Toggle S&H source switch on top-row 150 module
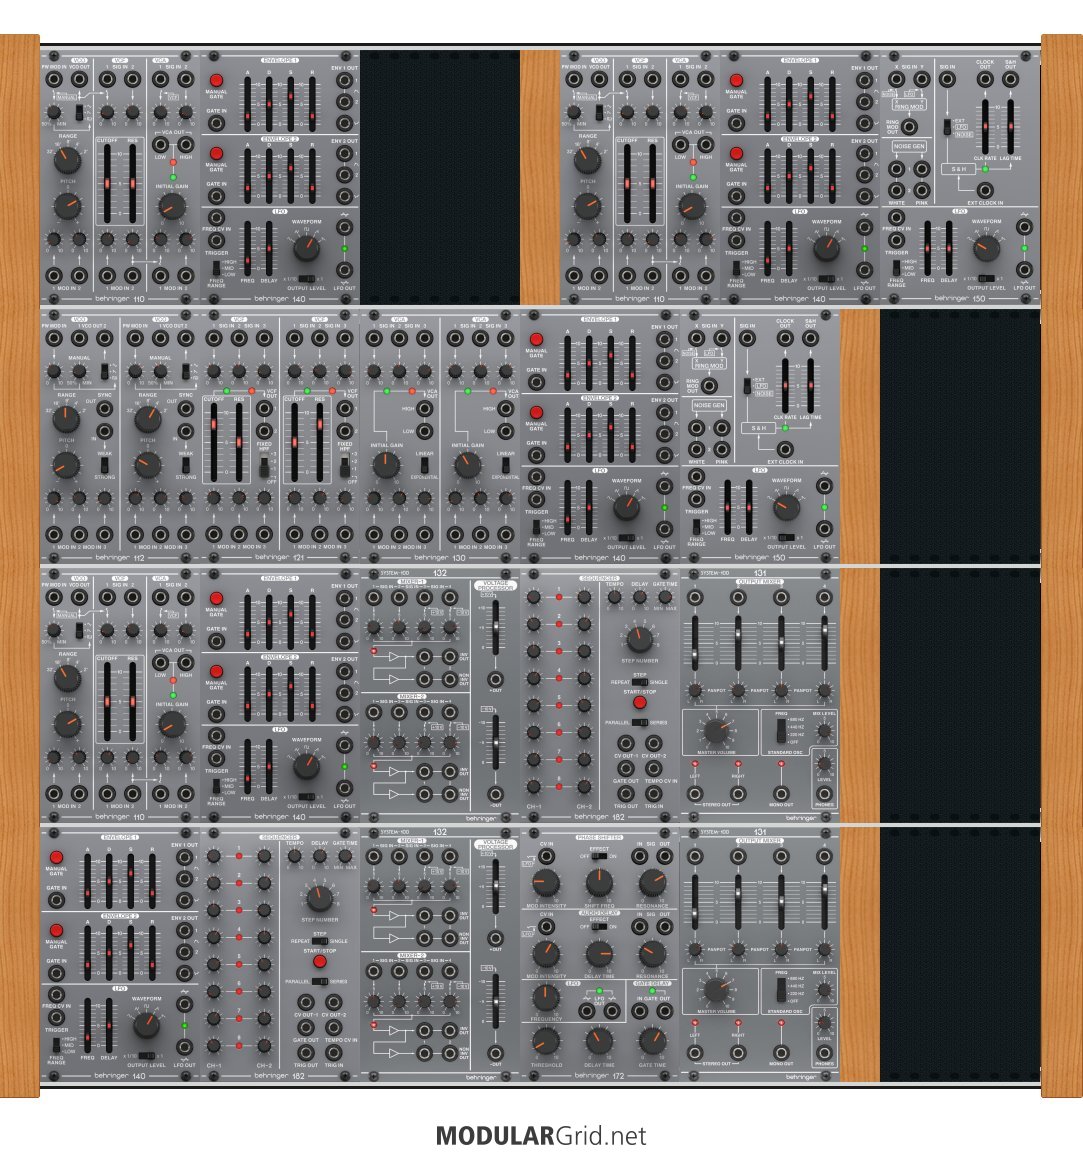The width and height of the screenshot is (1083, 1157). pyautogui.click(x=947, y=125)
